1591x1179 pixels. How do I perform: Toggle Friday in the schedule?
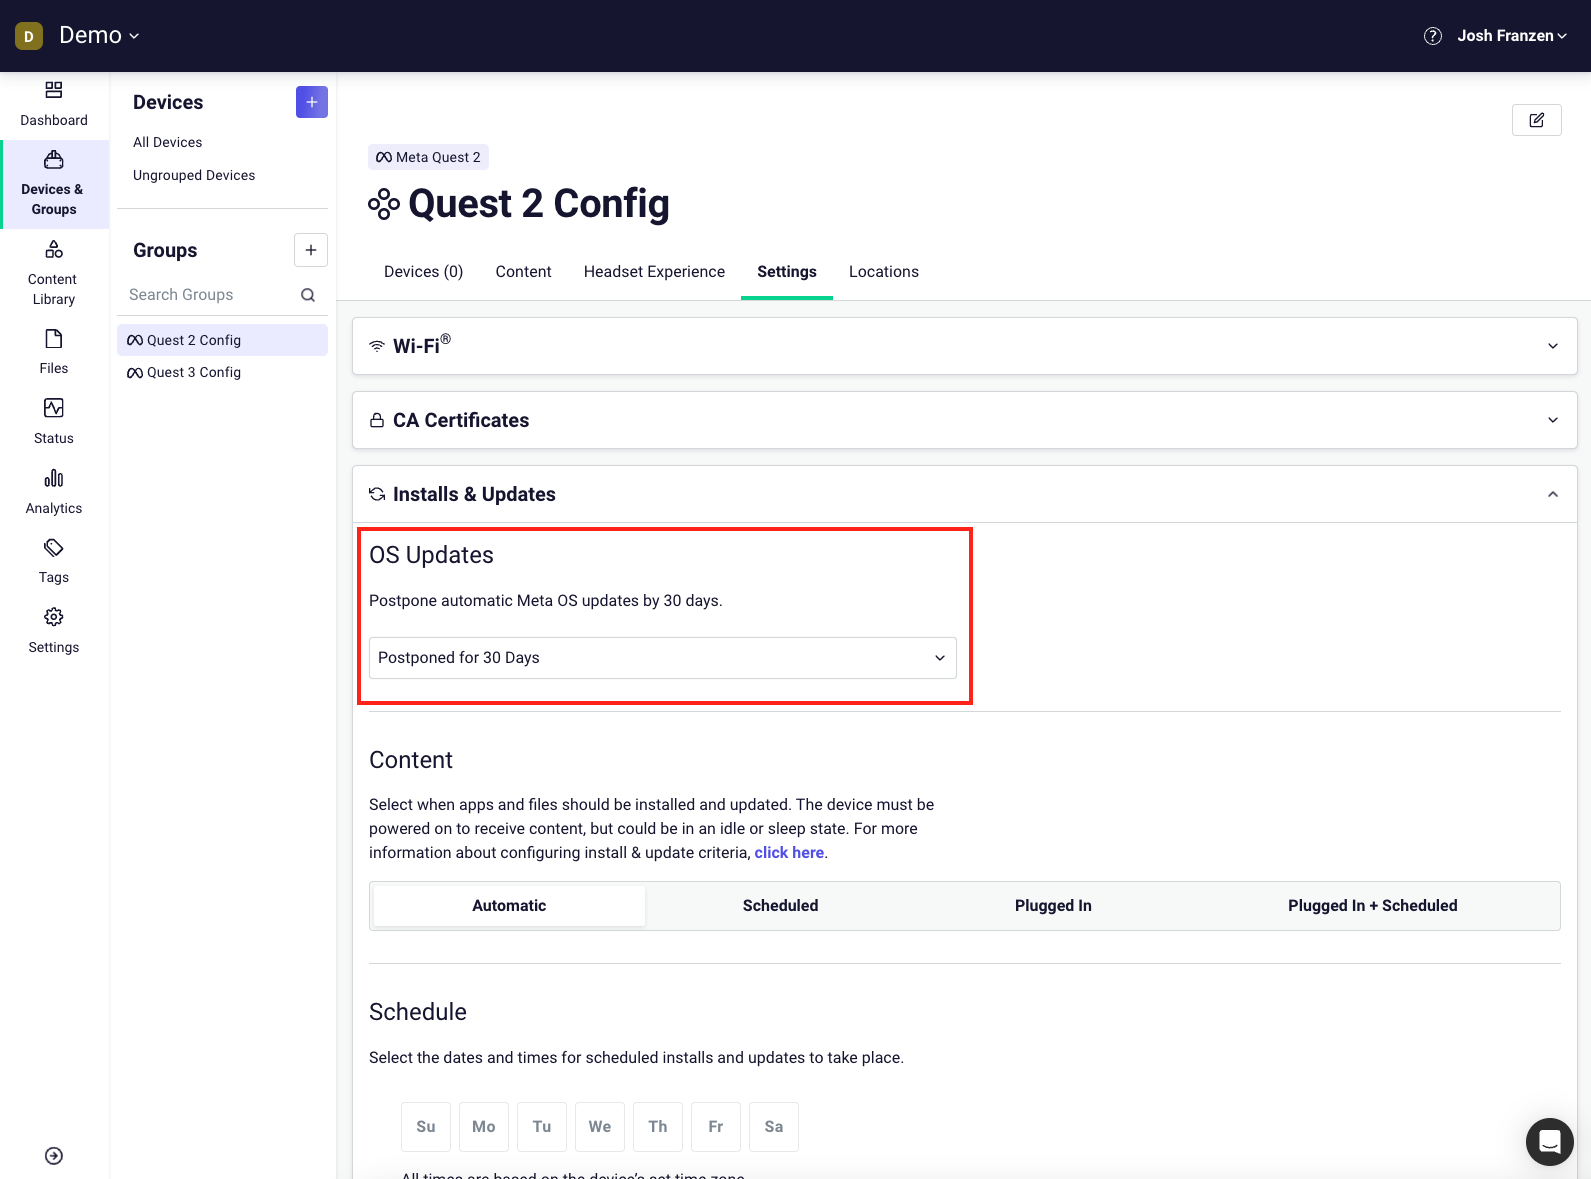pos(716,1127)
